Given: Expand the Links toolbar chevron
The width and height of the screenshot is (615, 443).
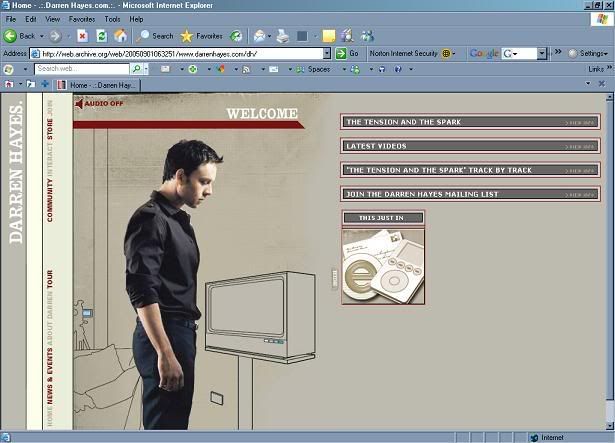Looking at the screenshot, I should pos(609,67).
